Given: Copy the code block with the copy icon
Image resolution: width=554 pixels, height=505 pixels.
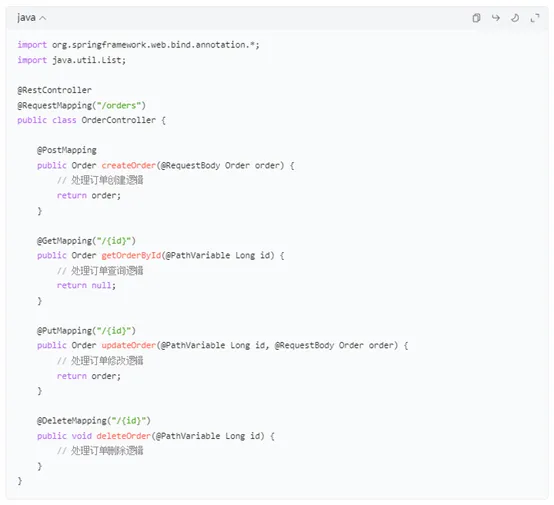Looking at the screenshot, I should tap(476, 18).
